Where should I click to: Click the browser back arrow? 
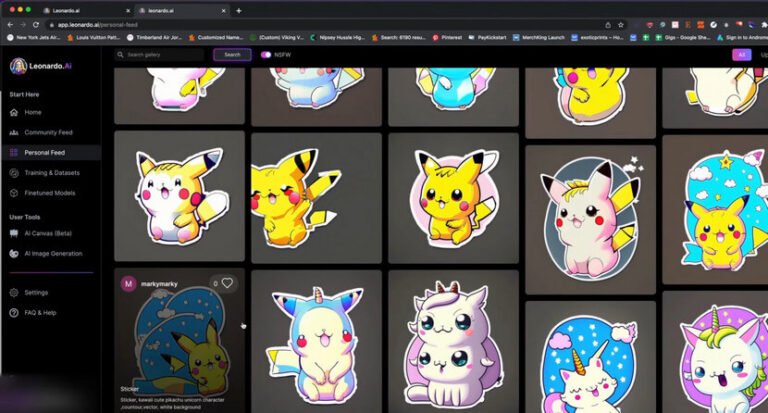pyautogui.click(x=11, y=24)
